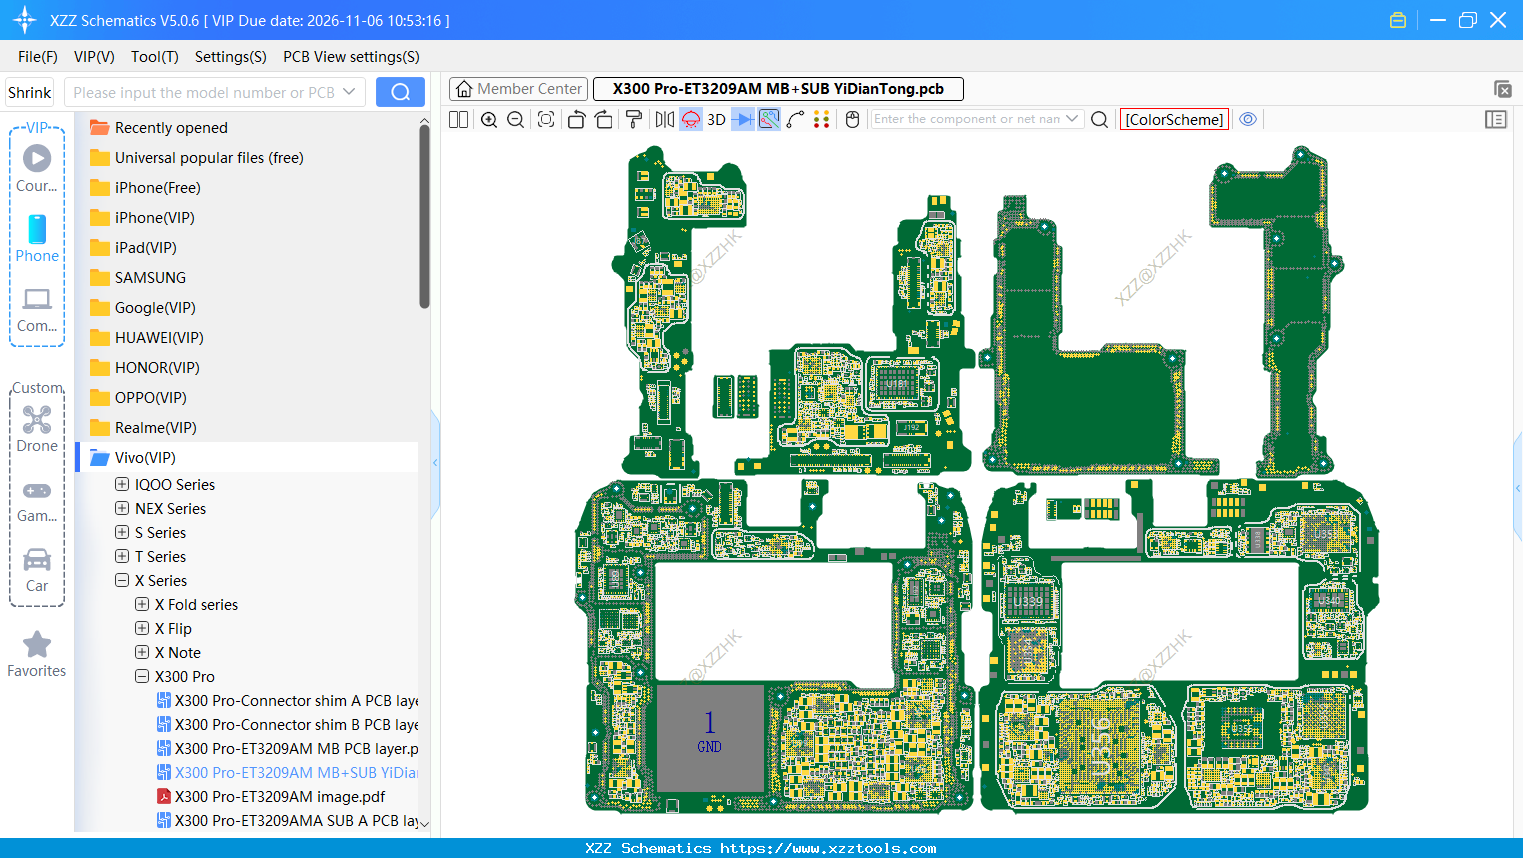Select the trace routing curve tool
The height and width of the screenshot is (858, 1523).
(x=796, y=119)
